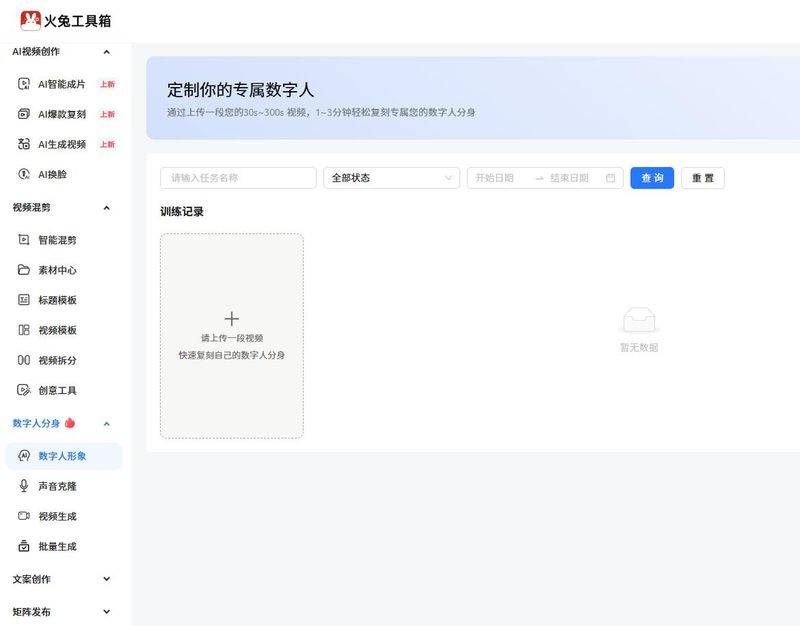The width and height of the screenshot is (800, 626).
Task: Click the 素材中心 folder icon
Action: [x=24, y=269]
